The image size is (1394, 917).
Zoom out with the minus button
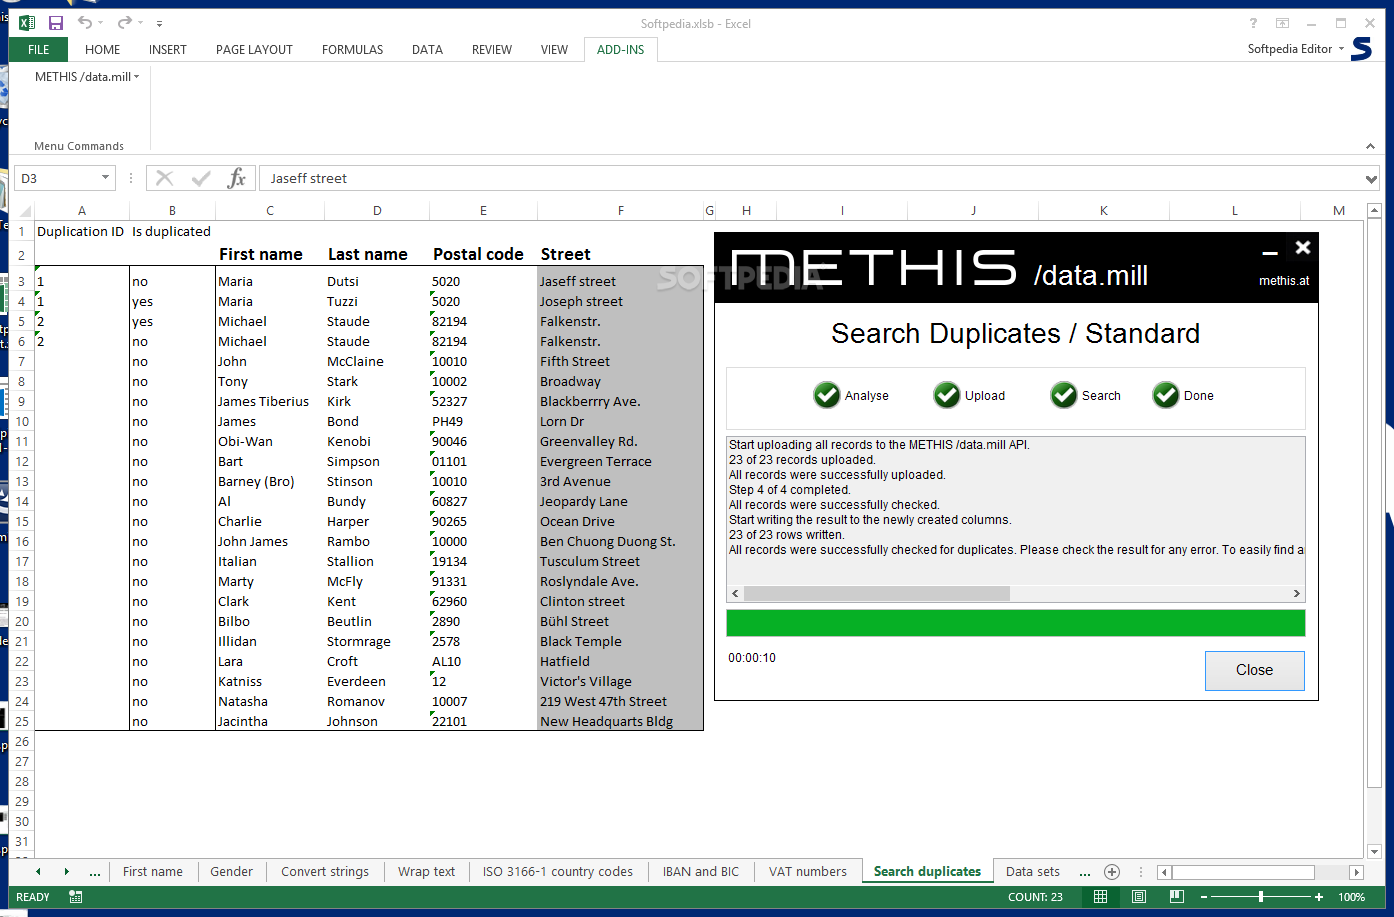tap(1204, 897)
